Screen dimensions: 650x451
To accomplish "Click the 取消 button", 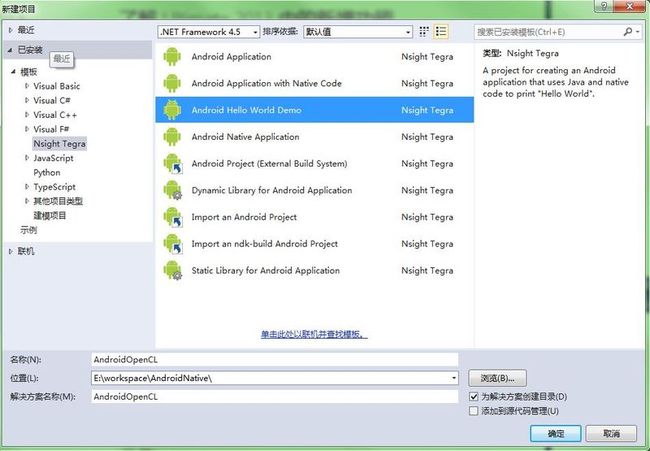I will click(611, 434).
